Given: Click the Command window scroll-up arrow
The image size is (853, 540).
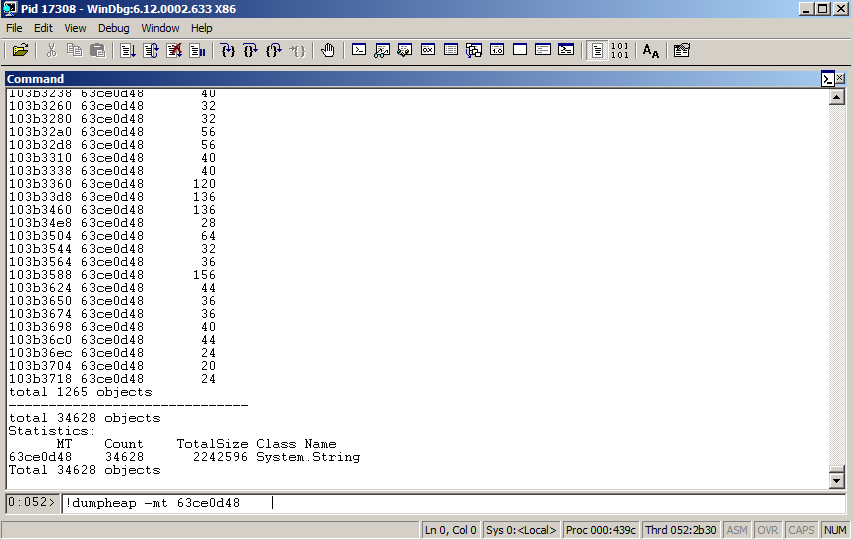Looking at the screenshot, I should coord(836,97).
